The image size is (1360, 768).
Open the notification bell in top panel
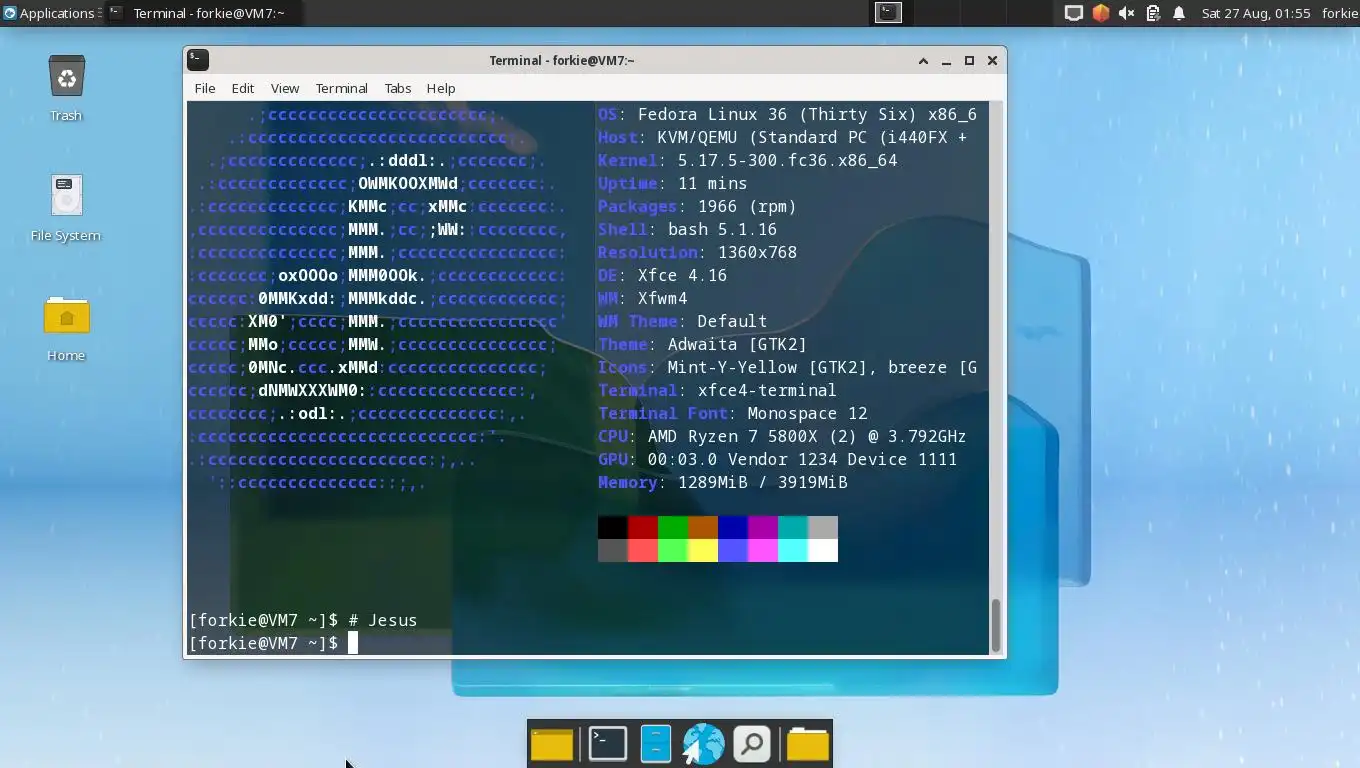(x=1179, y=13)
